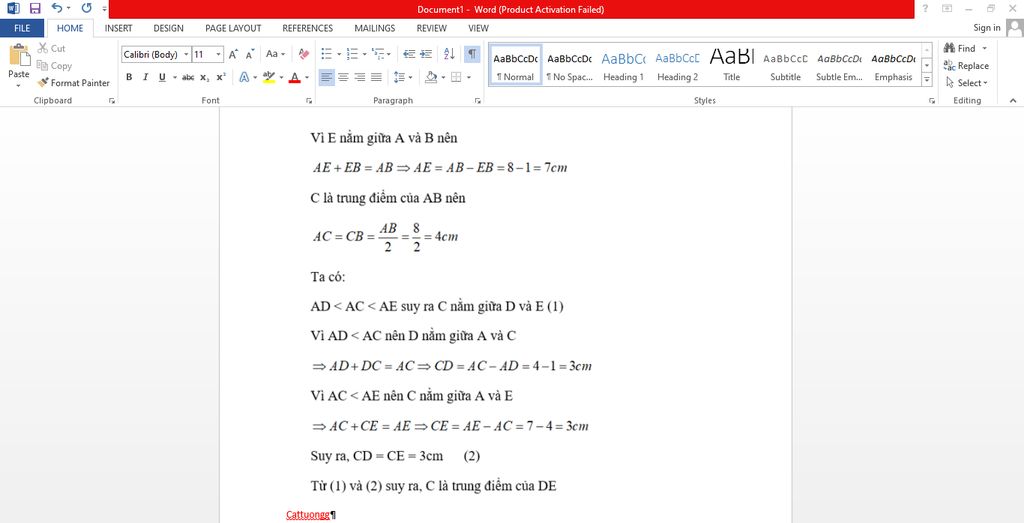
Task: Open the font size dropdown showing 11
Action: point(219,55)
